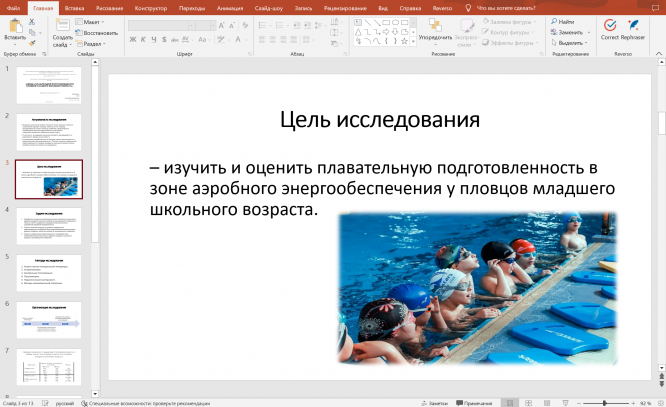Screen dimensions: 666x407
Task: Switch to the Вставка tab
Action: click(74, 7)
